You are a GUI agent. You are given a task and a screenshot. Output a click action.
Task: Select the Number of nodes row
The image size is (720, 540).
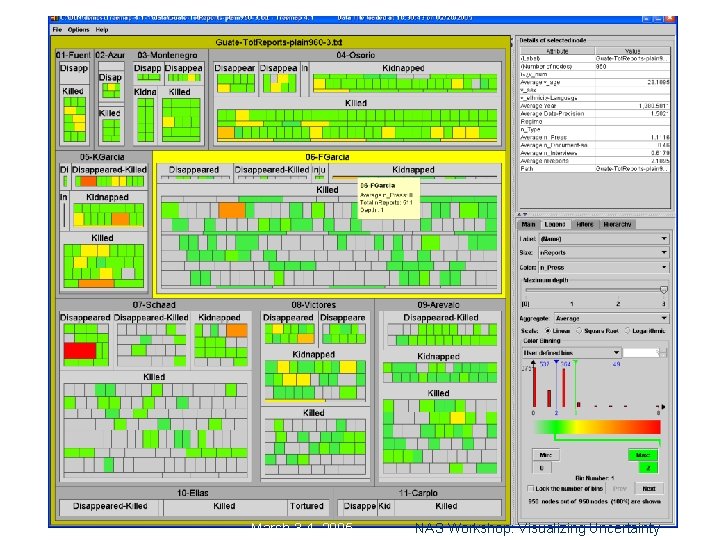coord(595,67)
